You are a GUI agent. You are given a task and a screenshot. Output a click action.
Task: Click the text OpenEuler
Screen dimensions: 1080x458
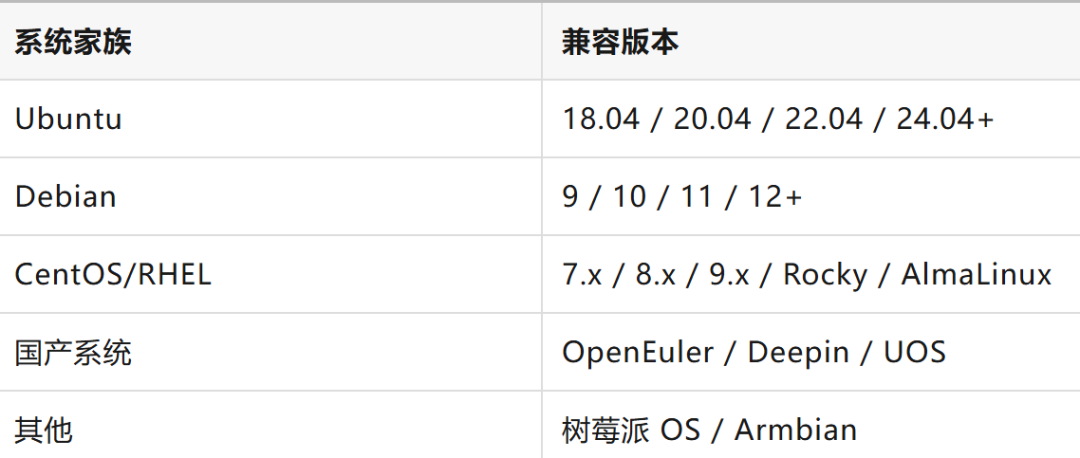(x=638, y=353)
